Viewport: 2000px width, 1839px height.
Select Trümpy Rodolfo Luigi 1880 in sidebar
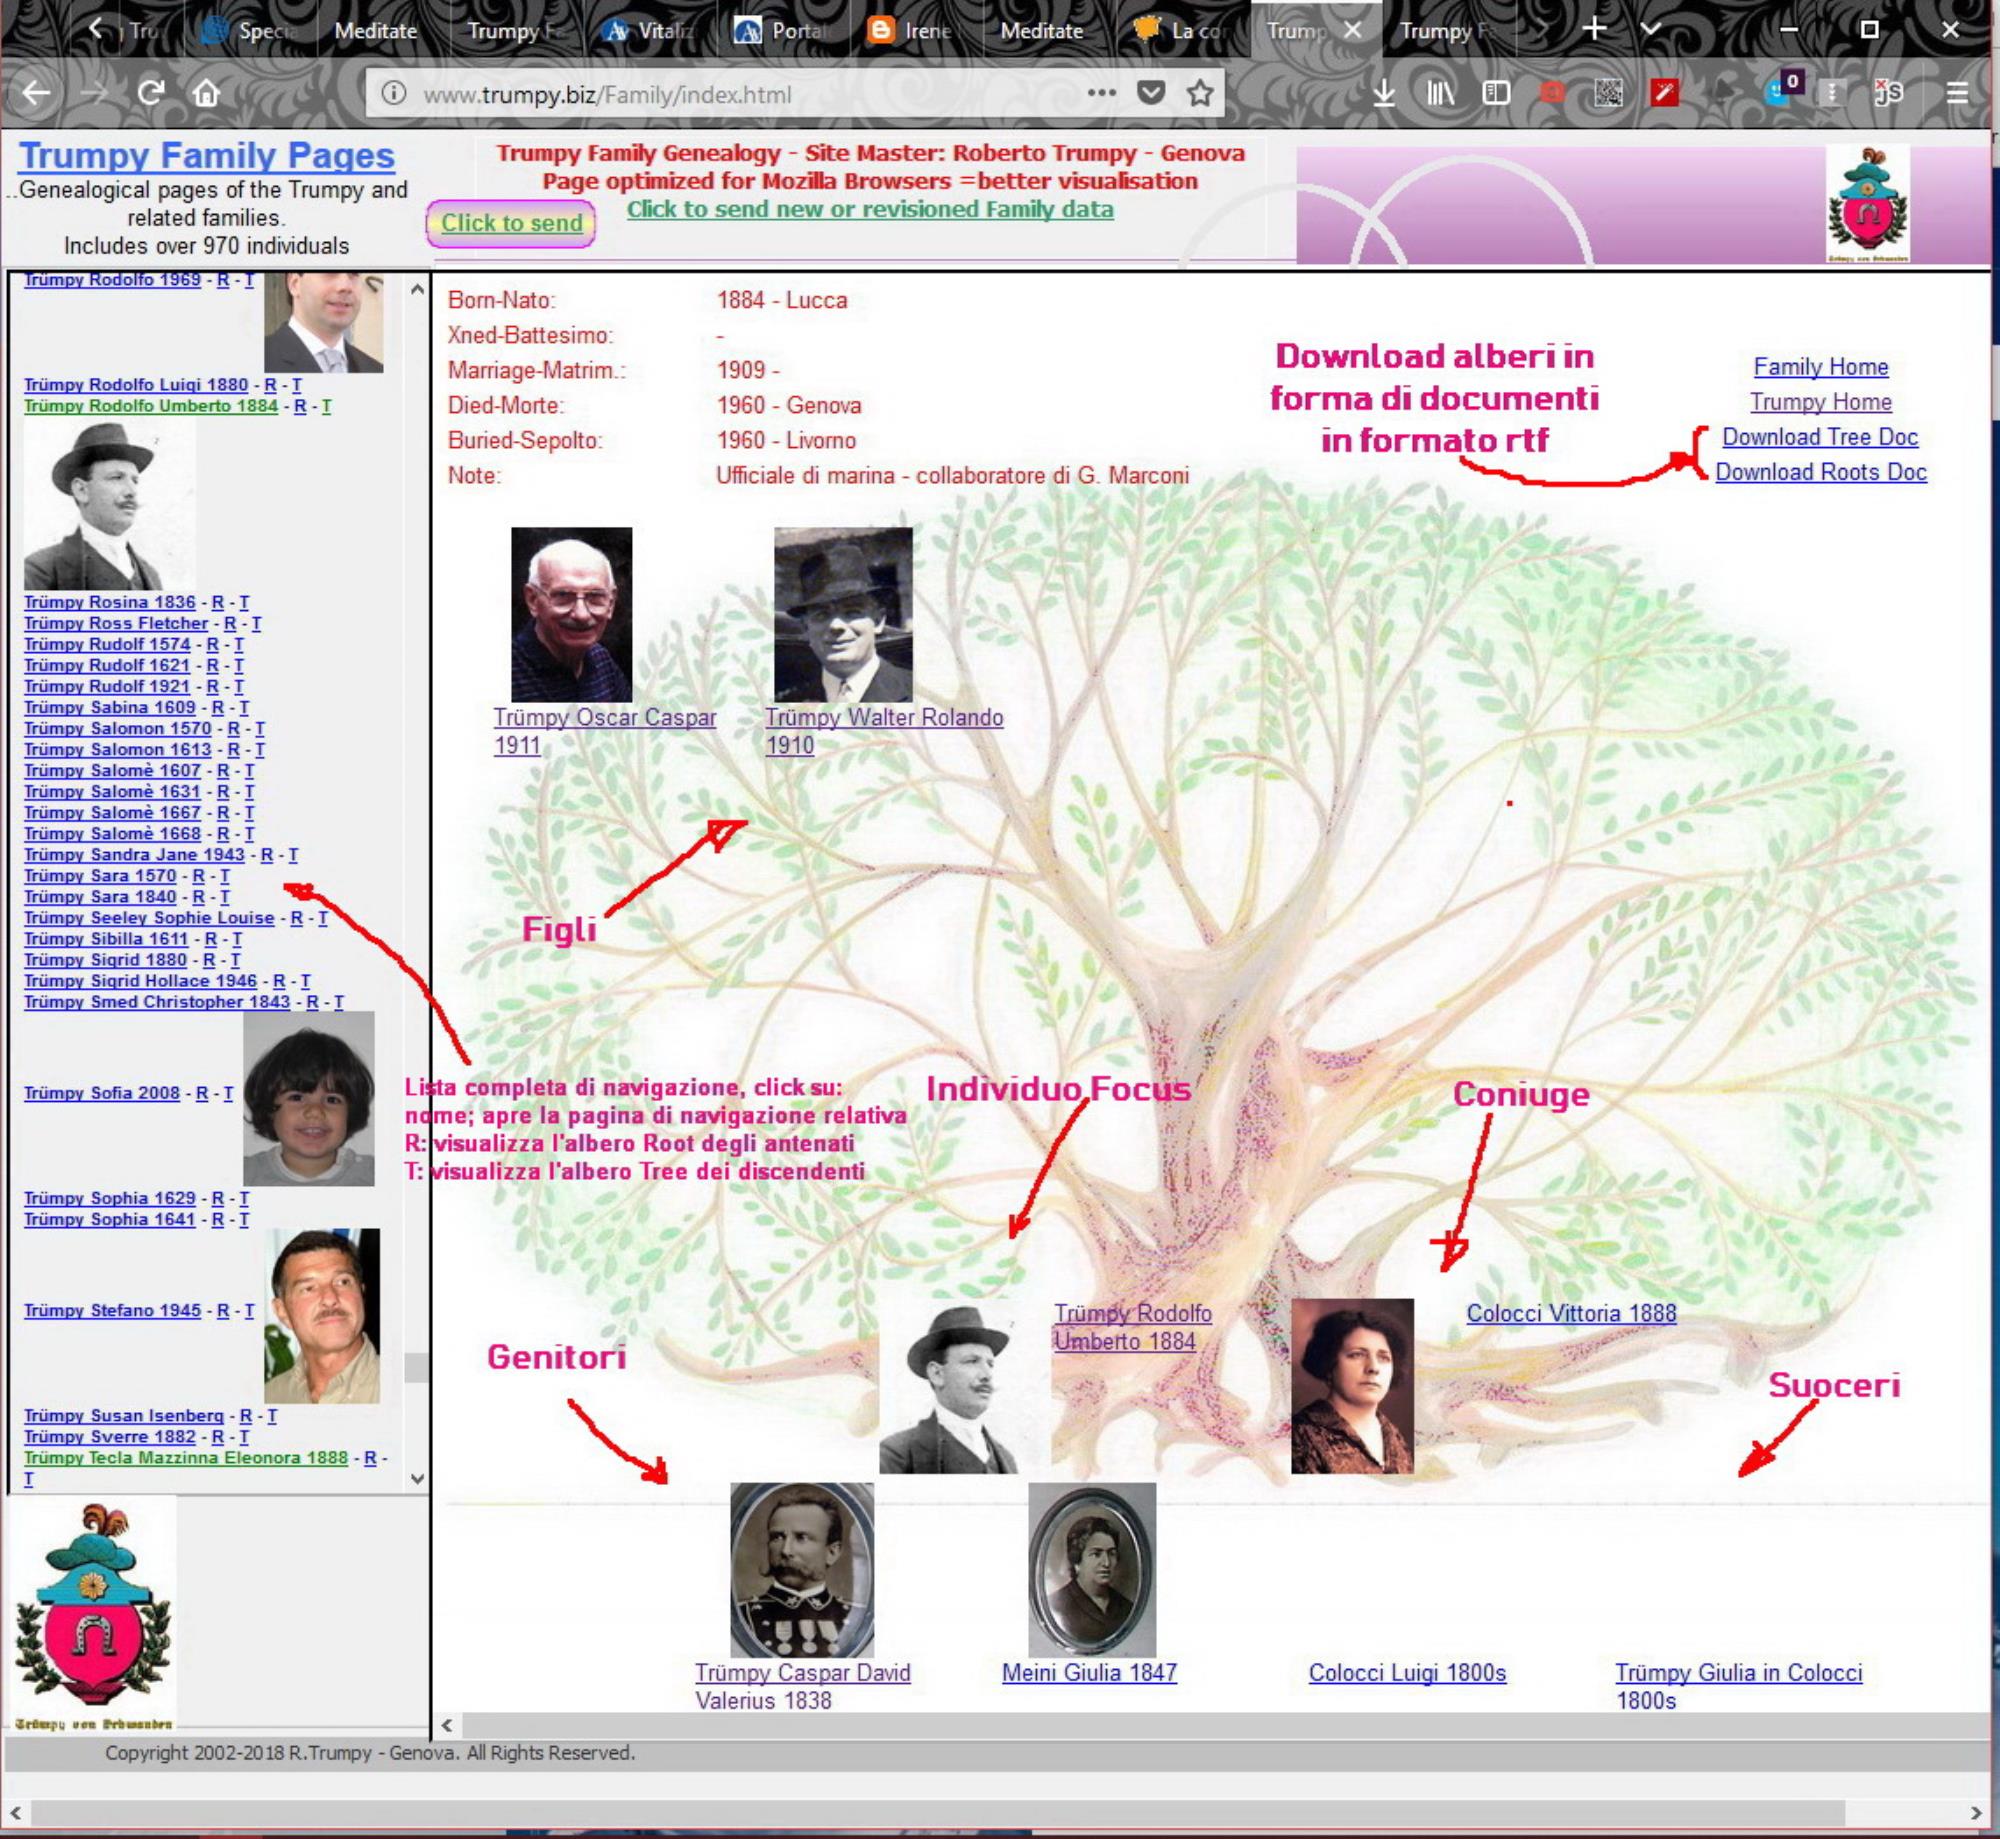pos(136,384)
